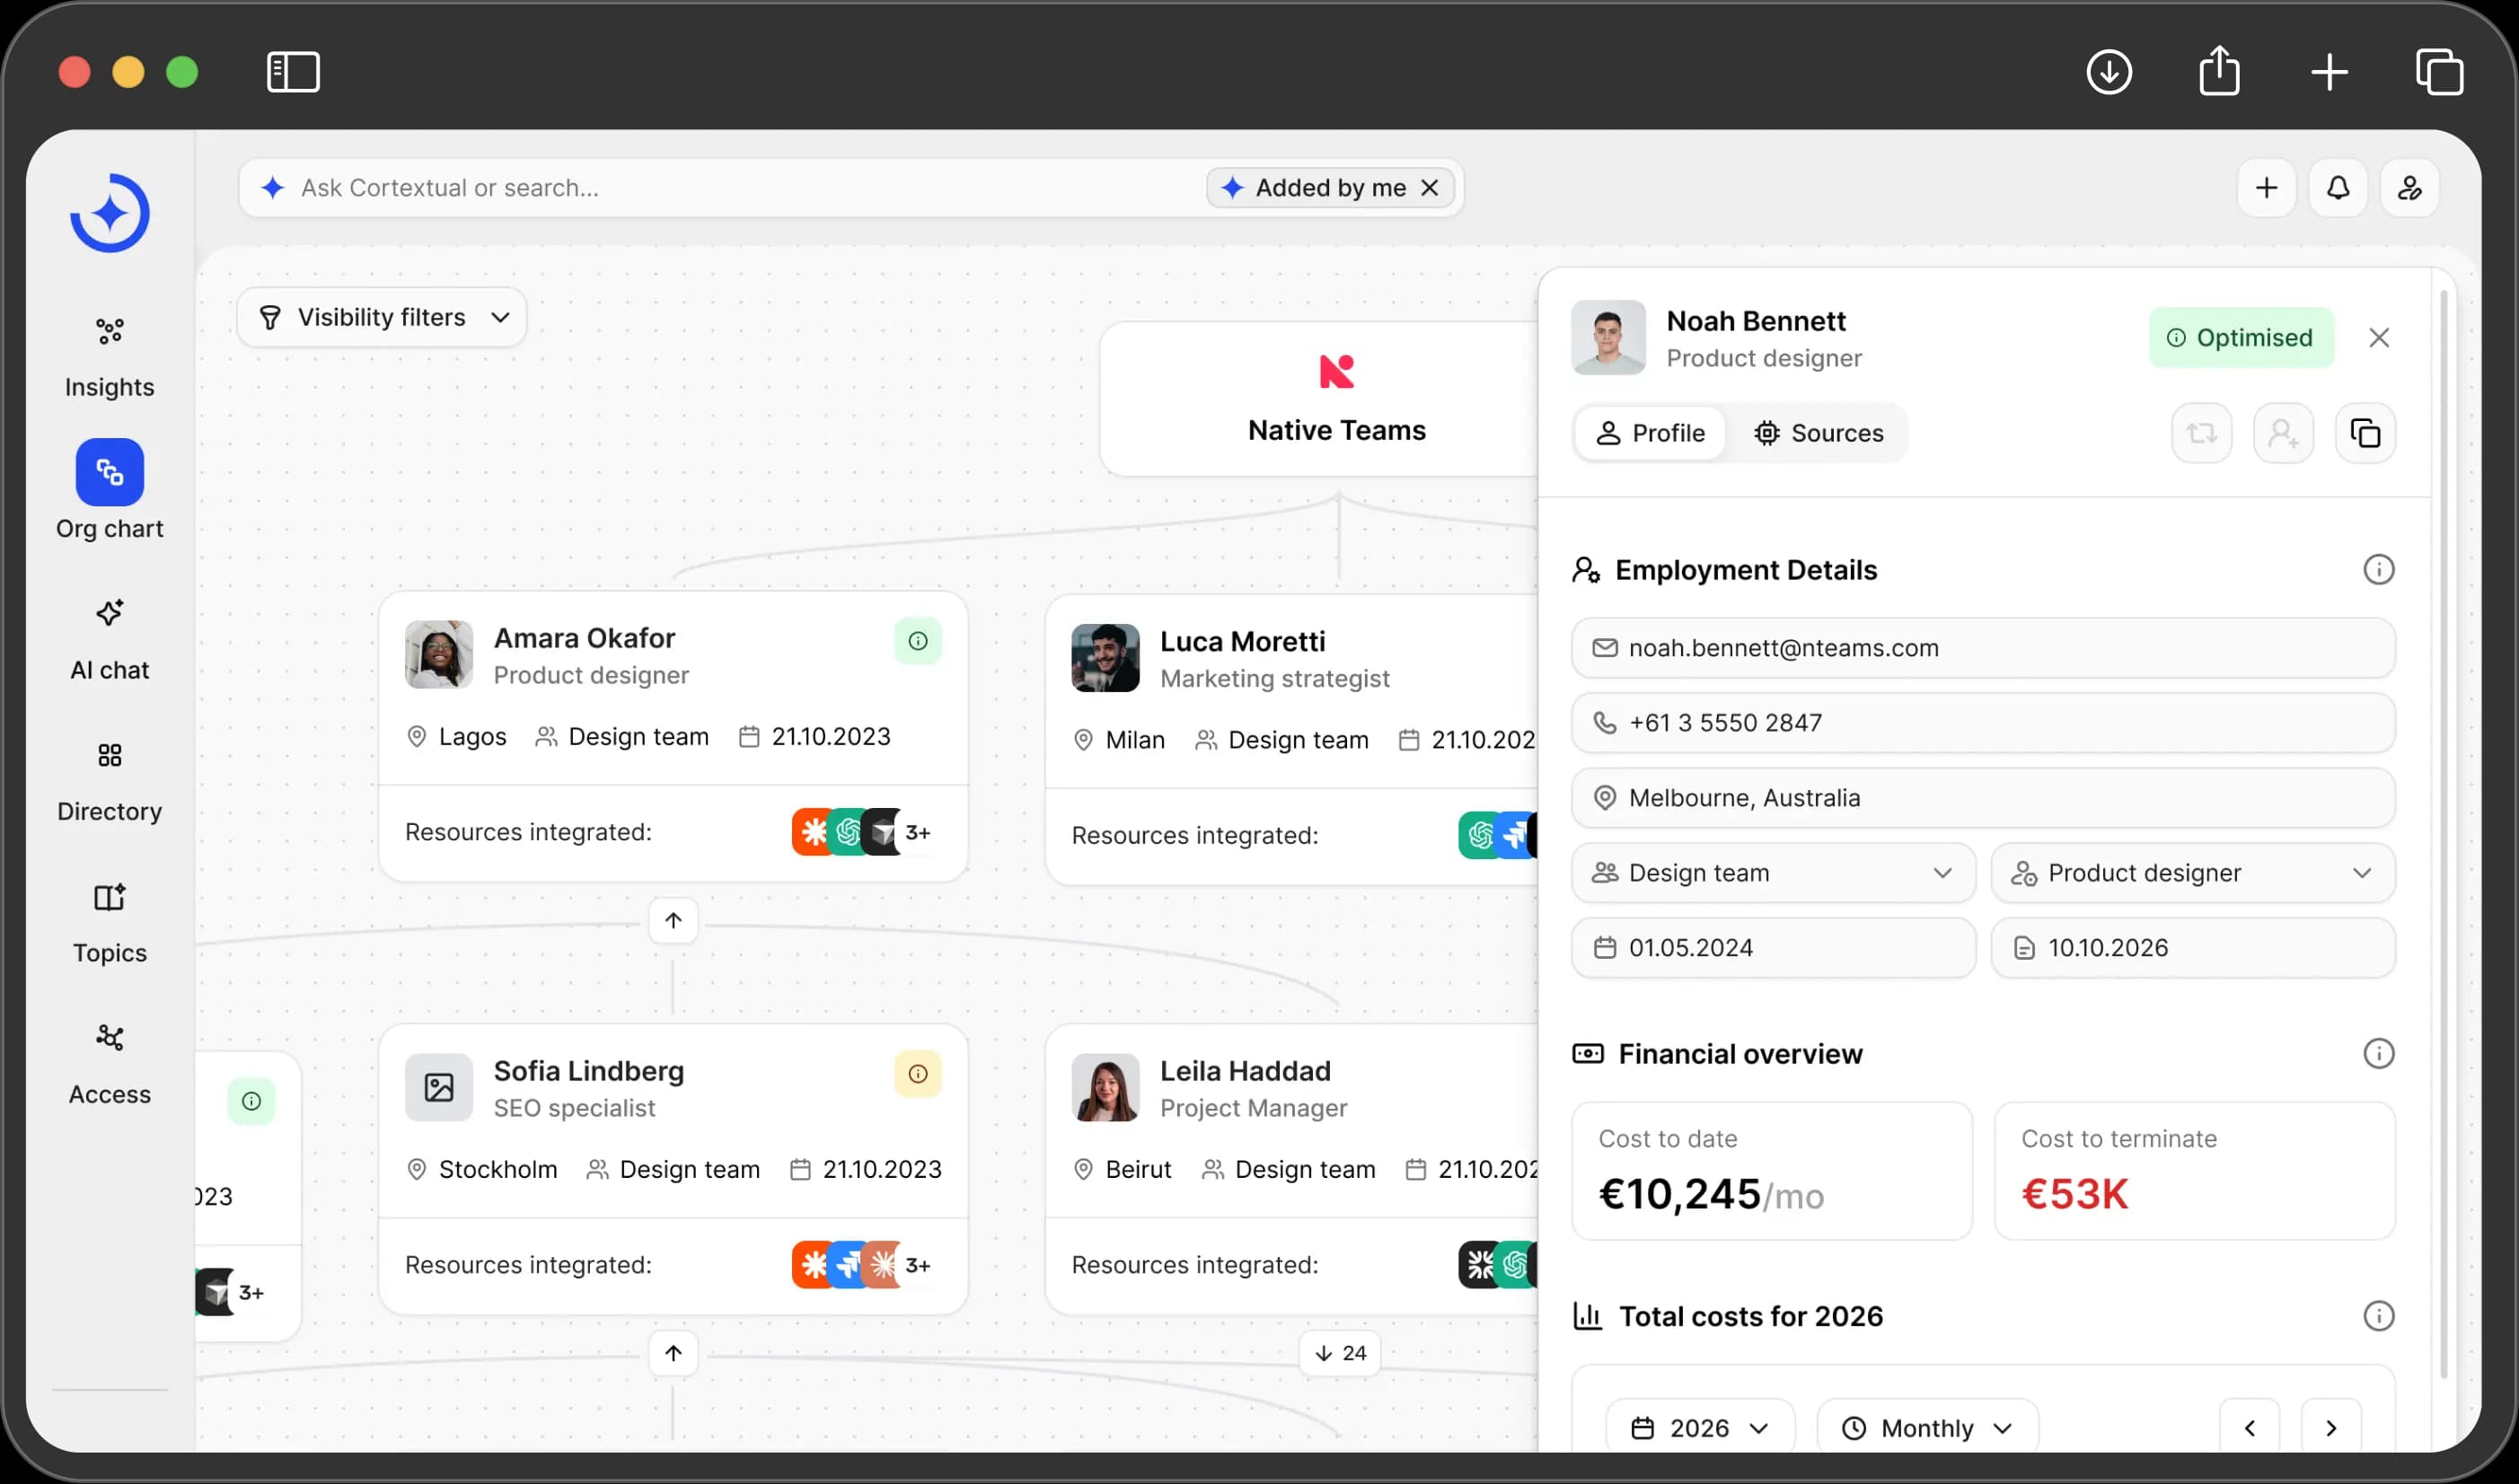The image size is (2519, 1484).
Task: Click the browser share icon
Action: (x=2219, y=71)
